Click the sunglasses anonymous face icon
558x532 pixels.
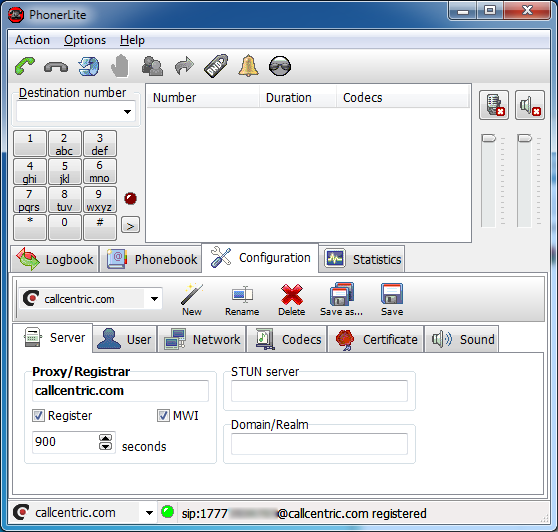tap(280, 66)
